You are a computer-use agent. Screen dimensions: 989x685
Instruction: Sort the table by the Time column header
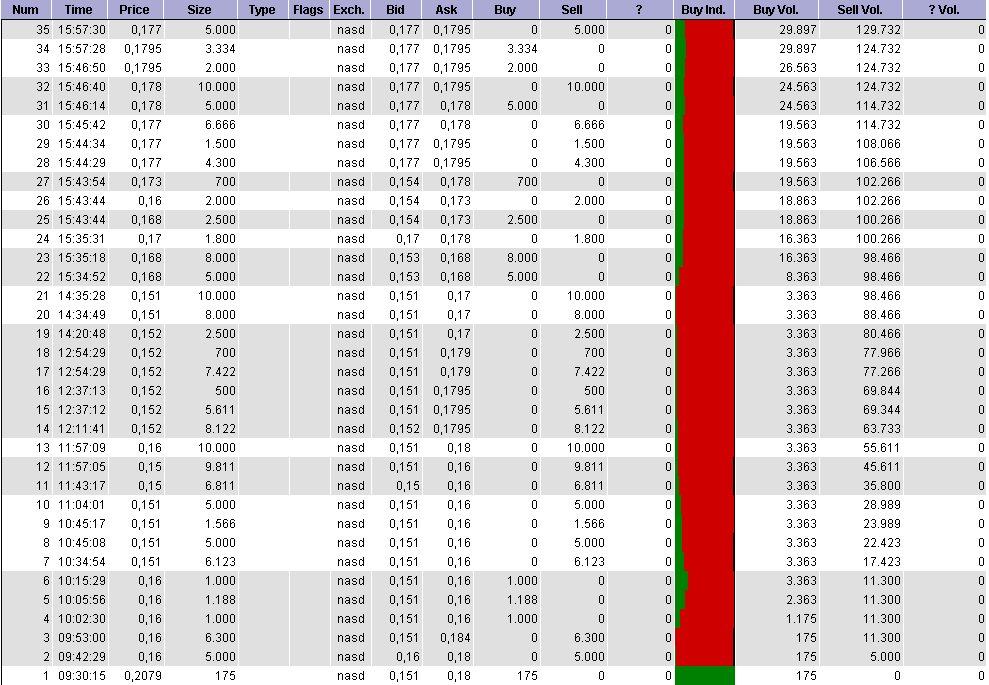(x=78, y=10)
